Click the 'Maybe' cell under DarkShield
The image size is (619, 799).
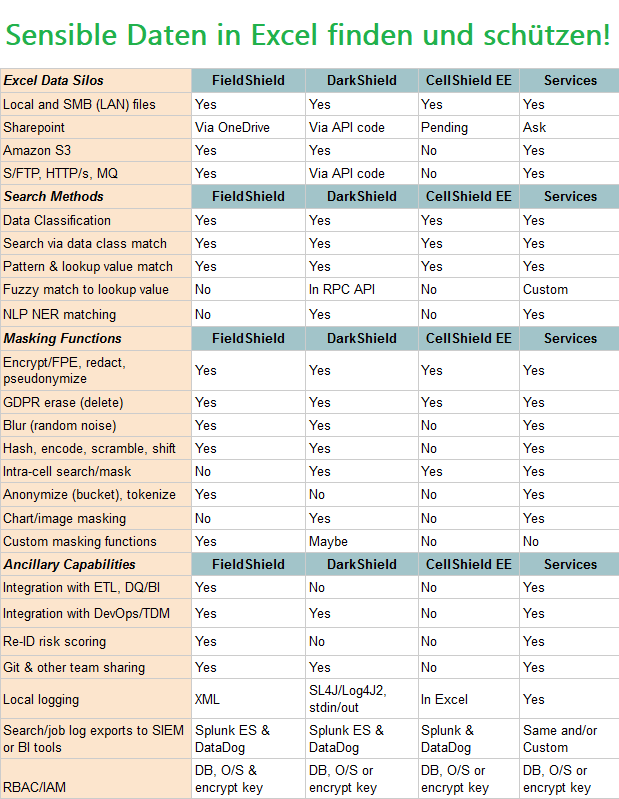tap(328, 541)
